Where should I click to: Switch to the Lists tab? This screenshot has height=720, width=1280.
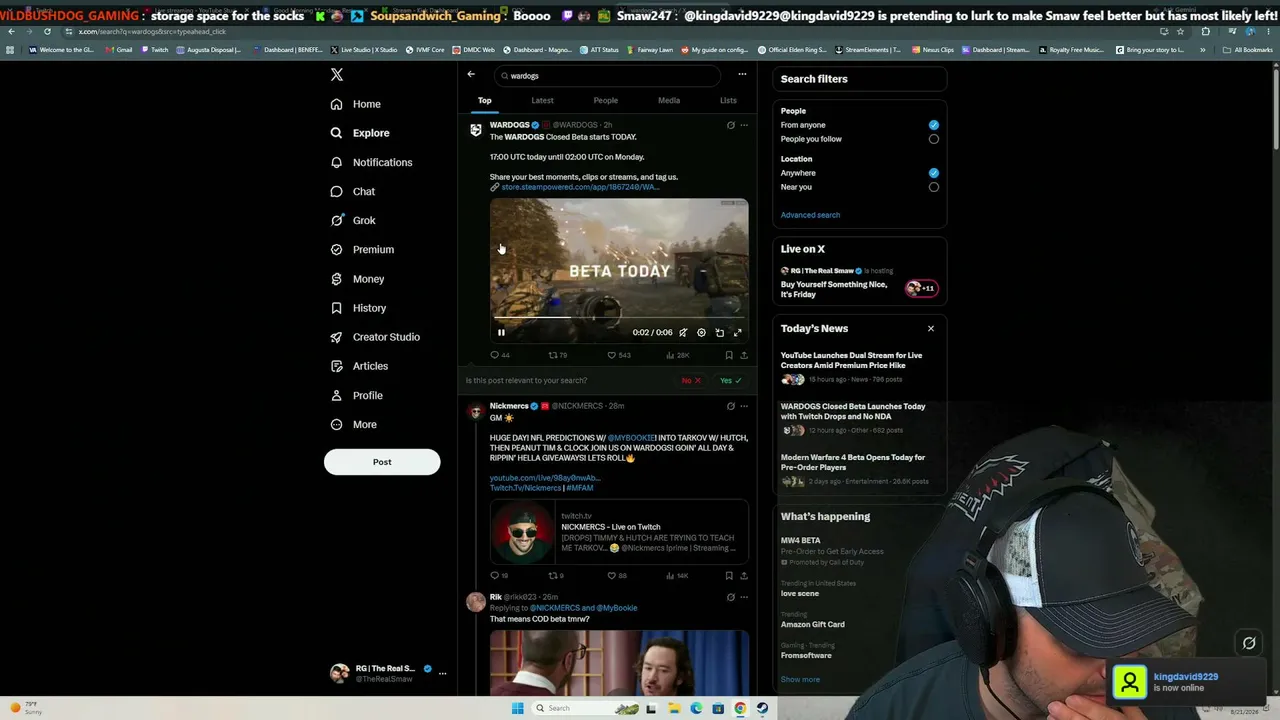tap(728, 100)
